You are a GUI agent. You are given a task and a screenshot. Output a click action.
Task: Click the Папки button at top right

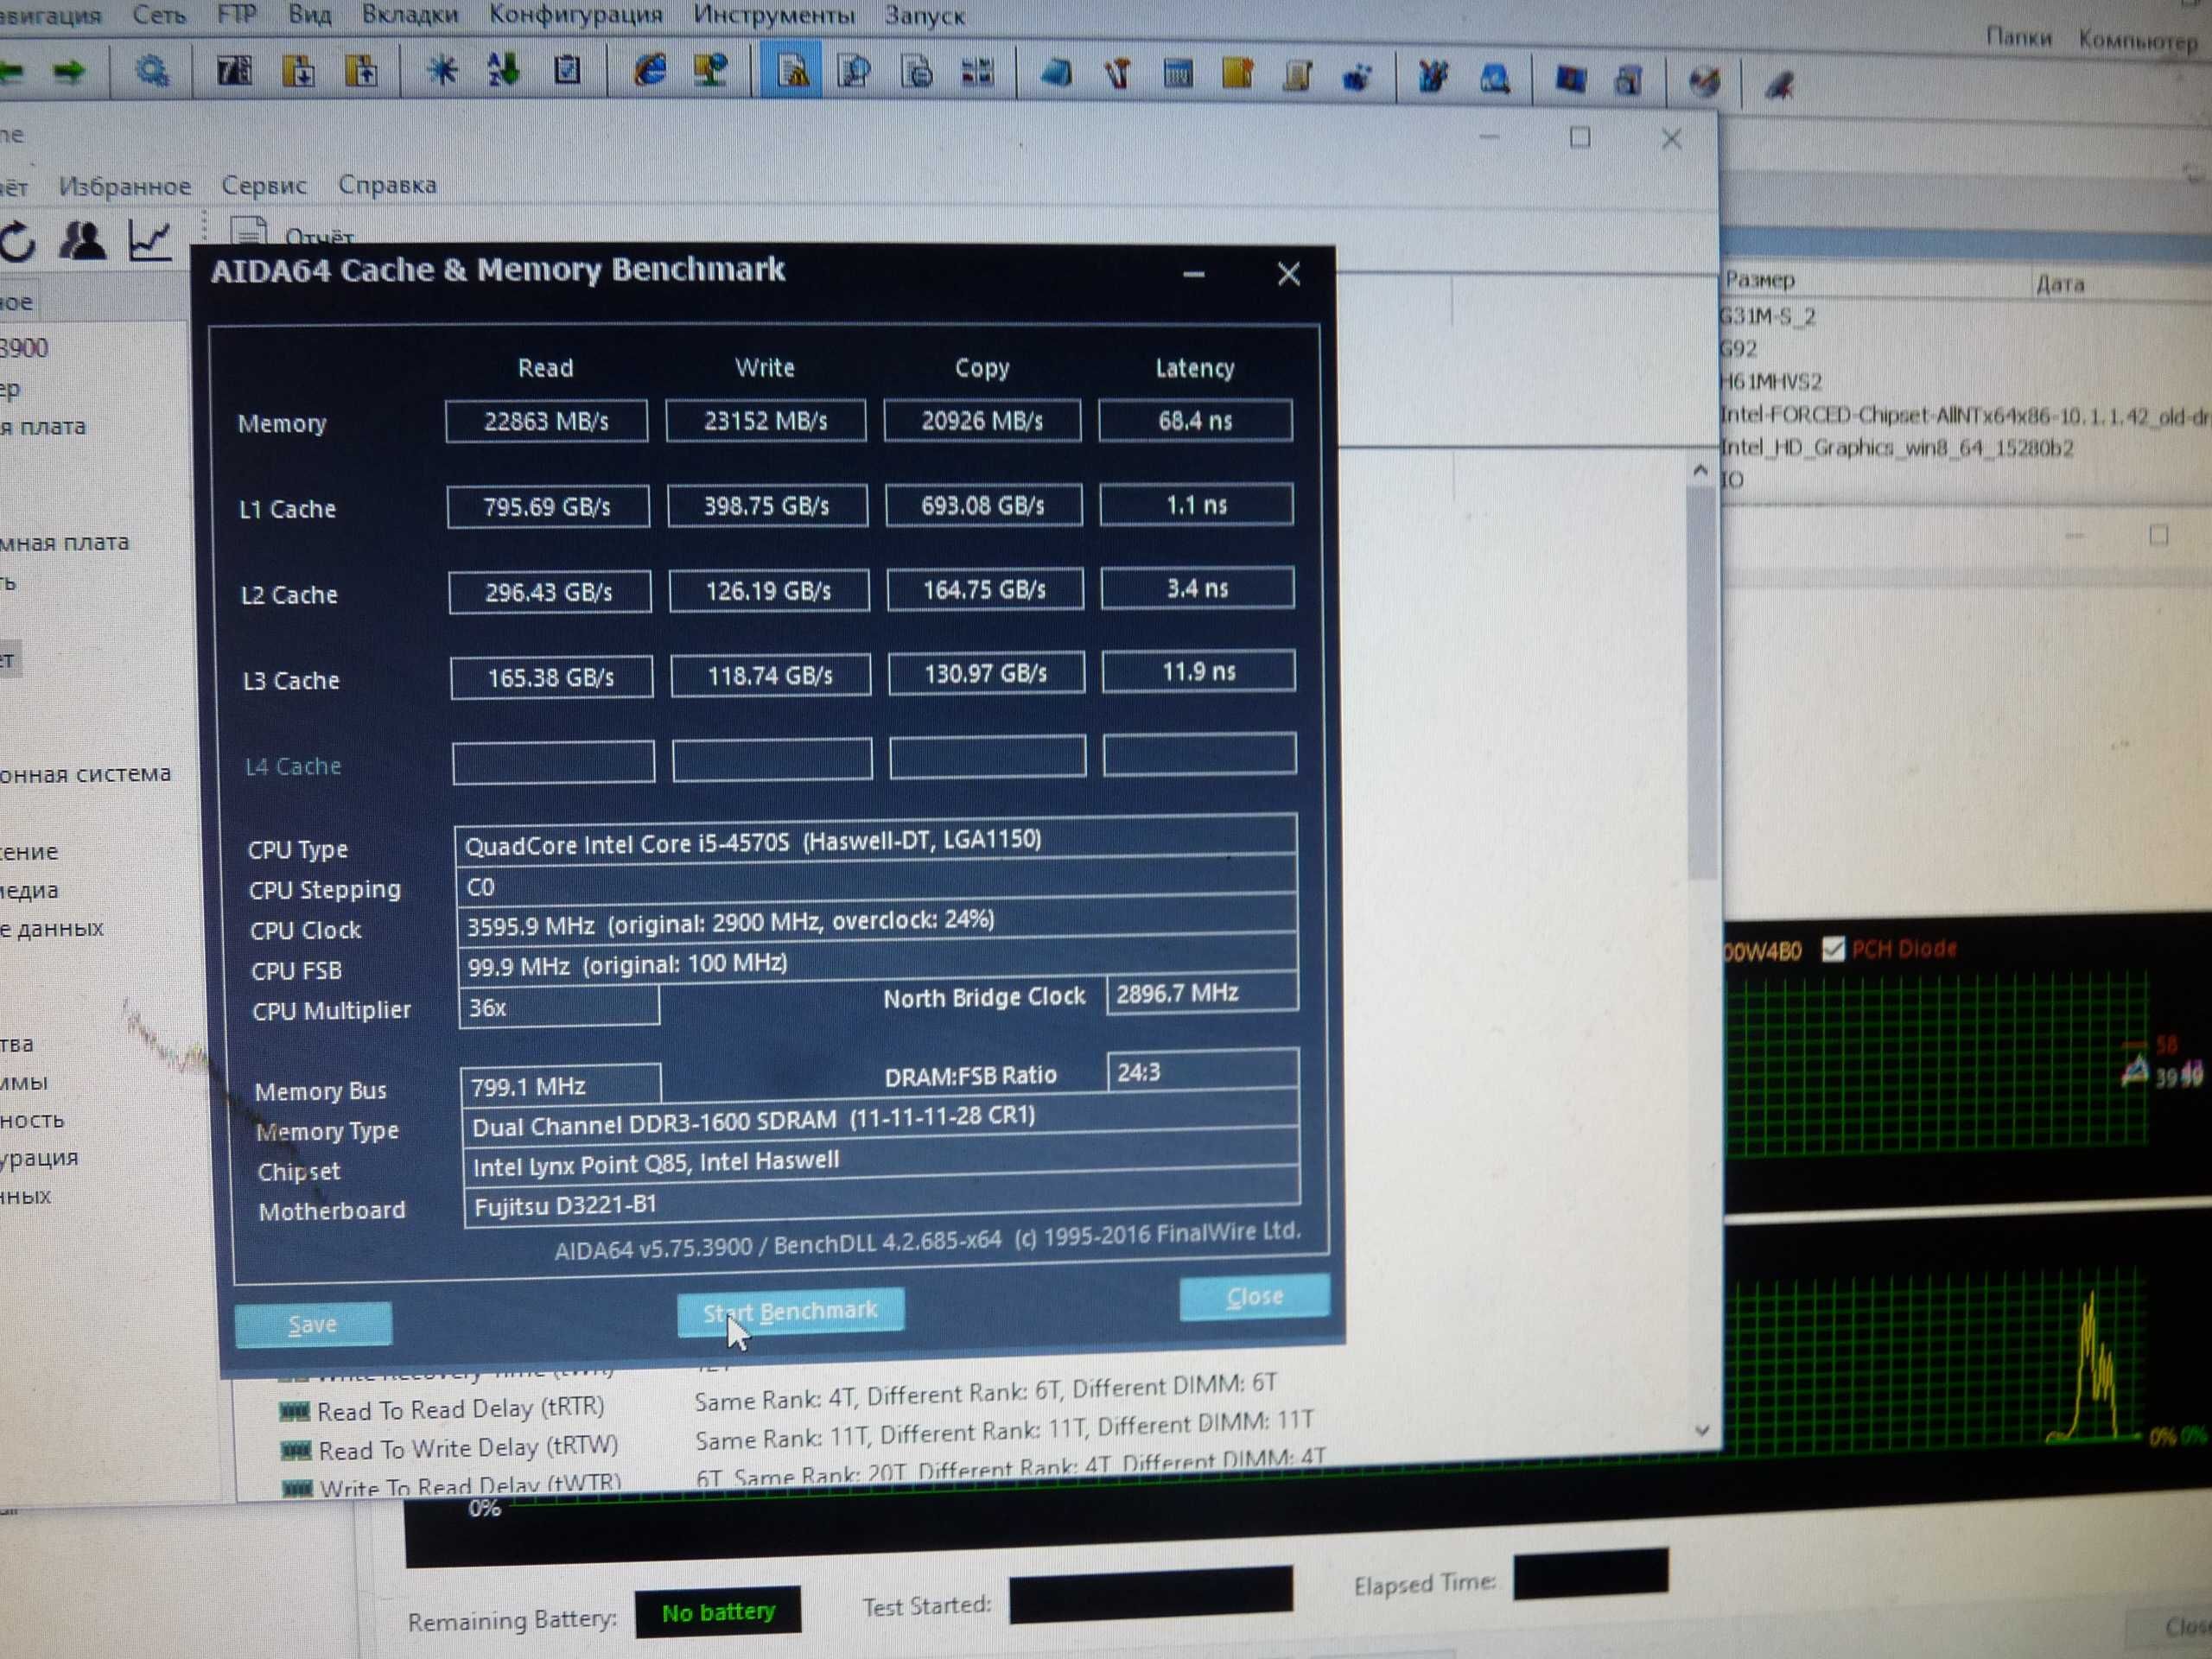tap(2018, 37)
